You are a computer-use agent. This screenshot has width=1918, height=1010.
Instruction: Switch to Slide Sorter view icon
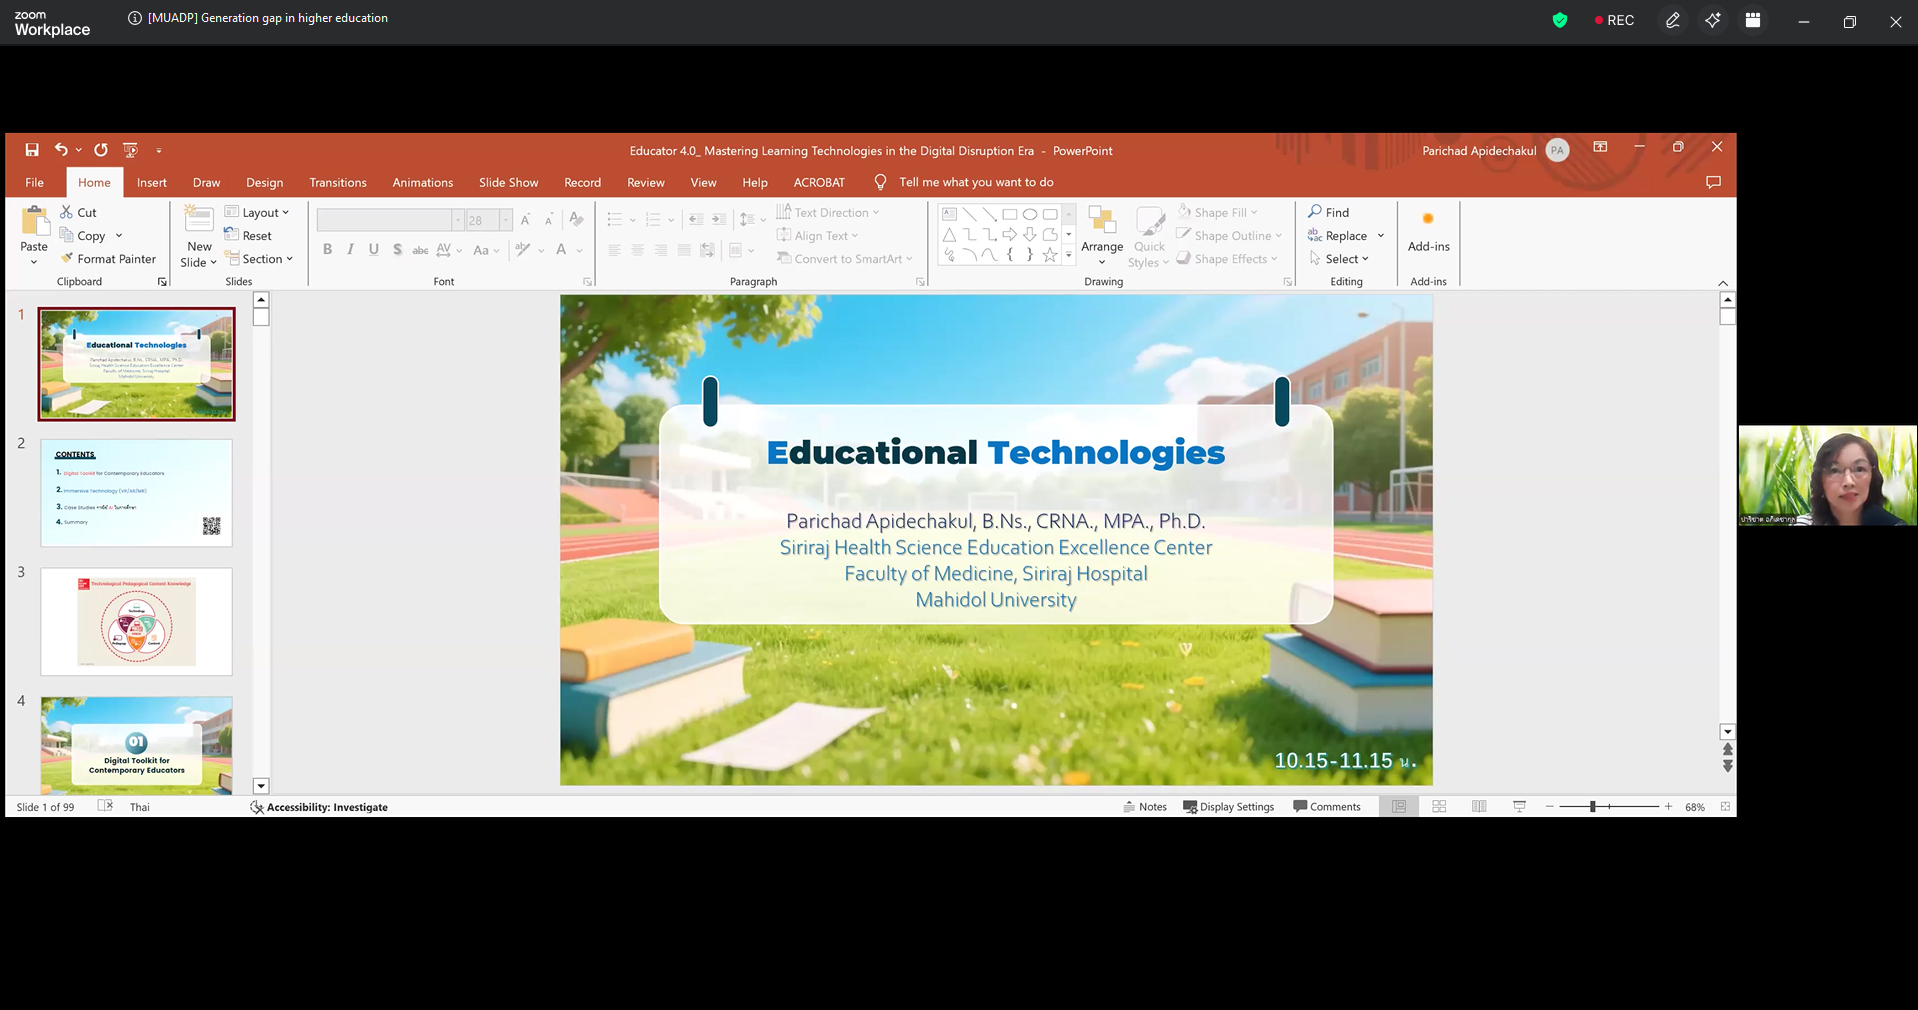(1439, 807)
